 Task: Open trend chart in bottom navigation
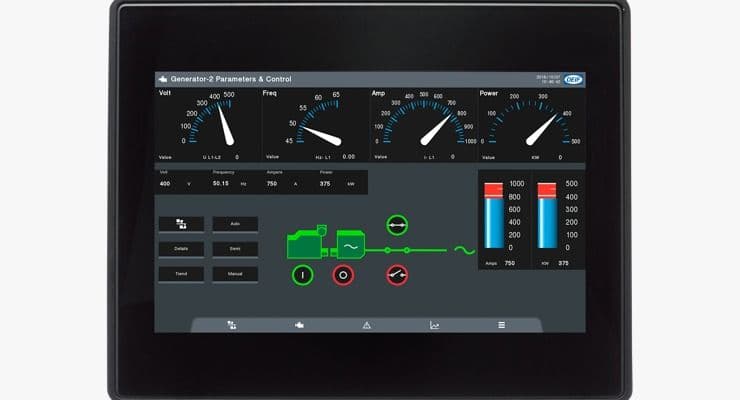point(434,325)
